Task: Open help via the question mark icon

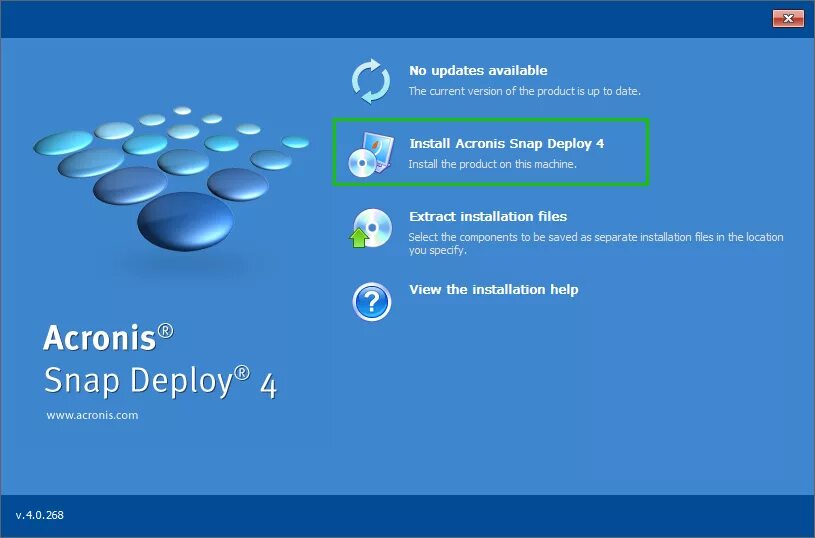Action: 372,301
